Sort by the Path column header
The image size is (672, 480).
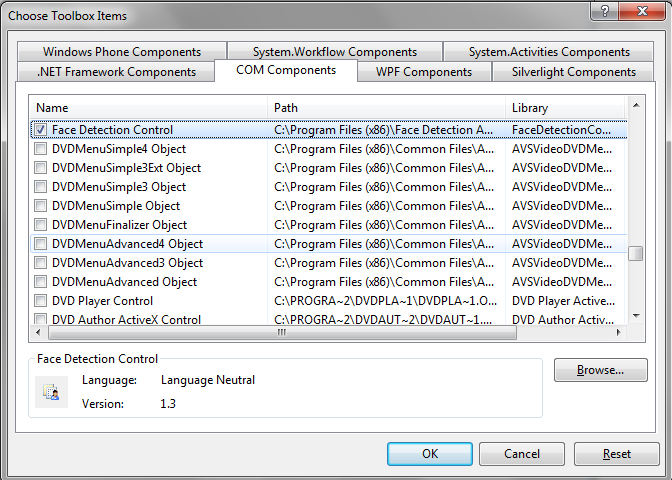point(387,107)
